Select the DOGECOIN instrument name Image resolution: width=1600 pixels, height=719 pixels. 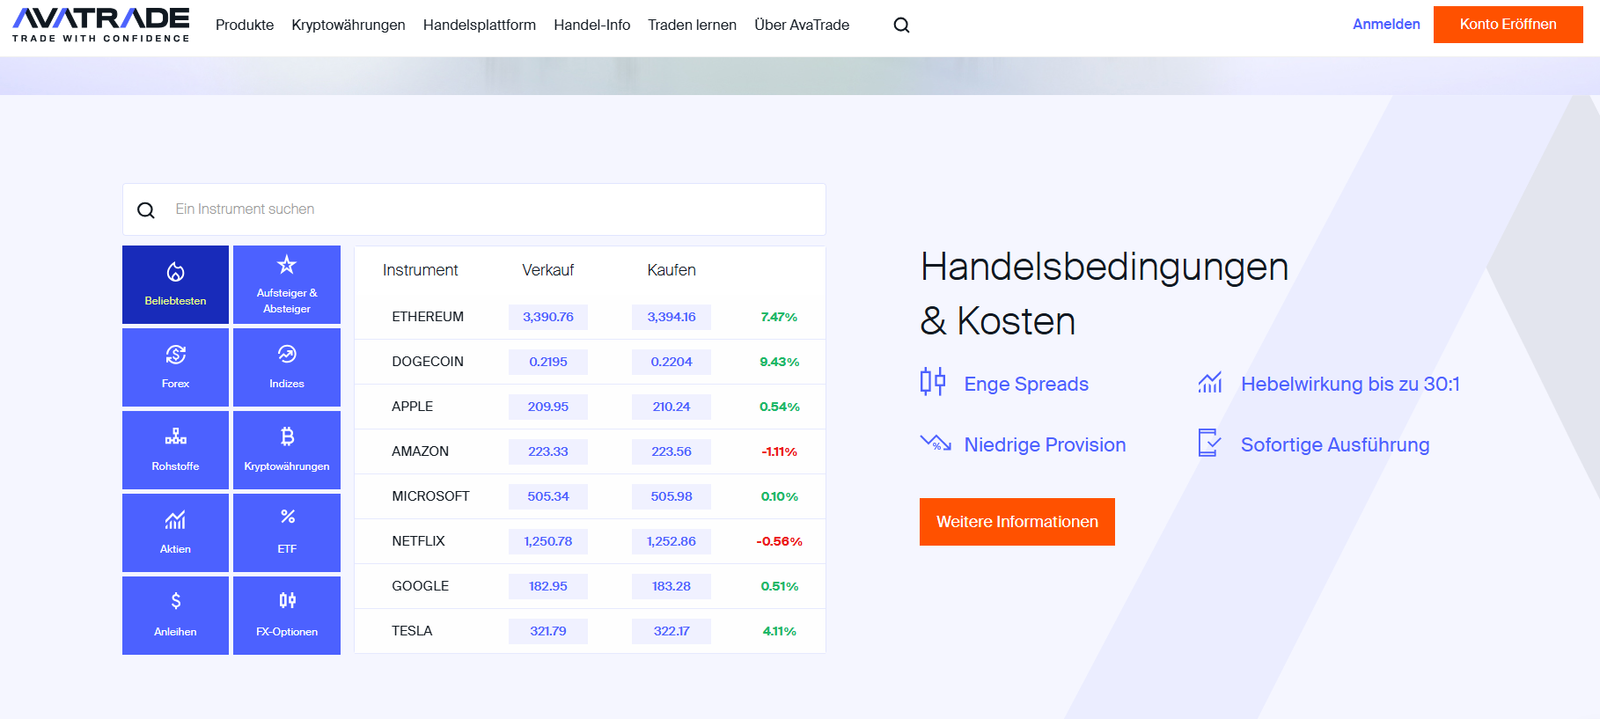(x=428, y=362)
